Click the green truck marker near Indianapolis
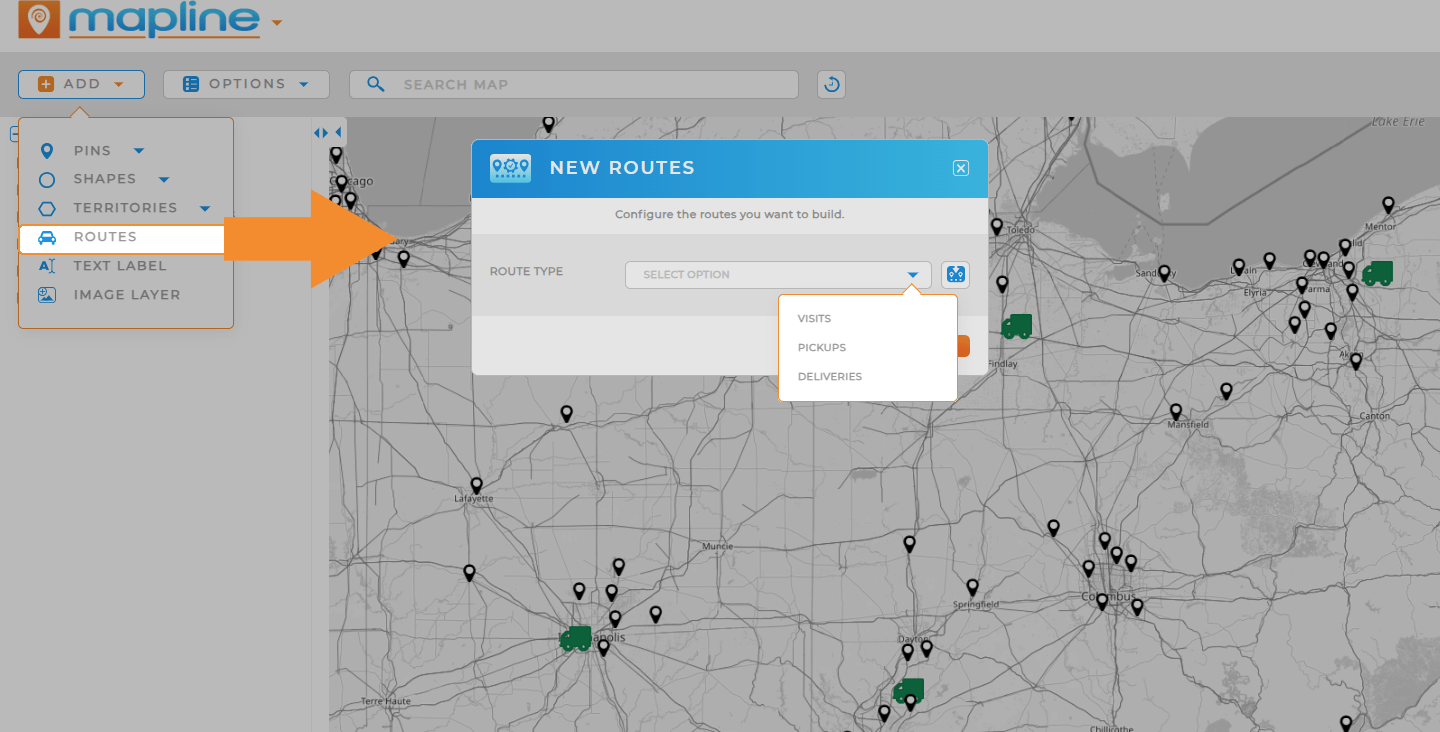This screenshot has height=732, width=1440. pyautogui.click(x=576, y=637)
